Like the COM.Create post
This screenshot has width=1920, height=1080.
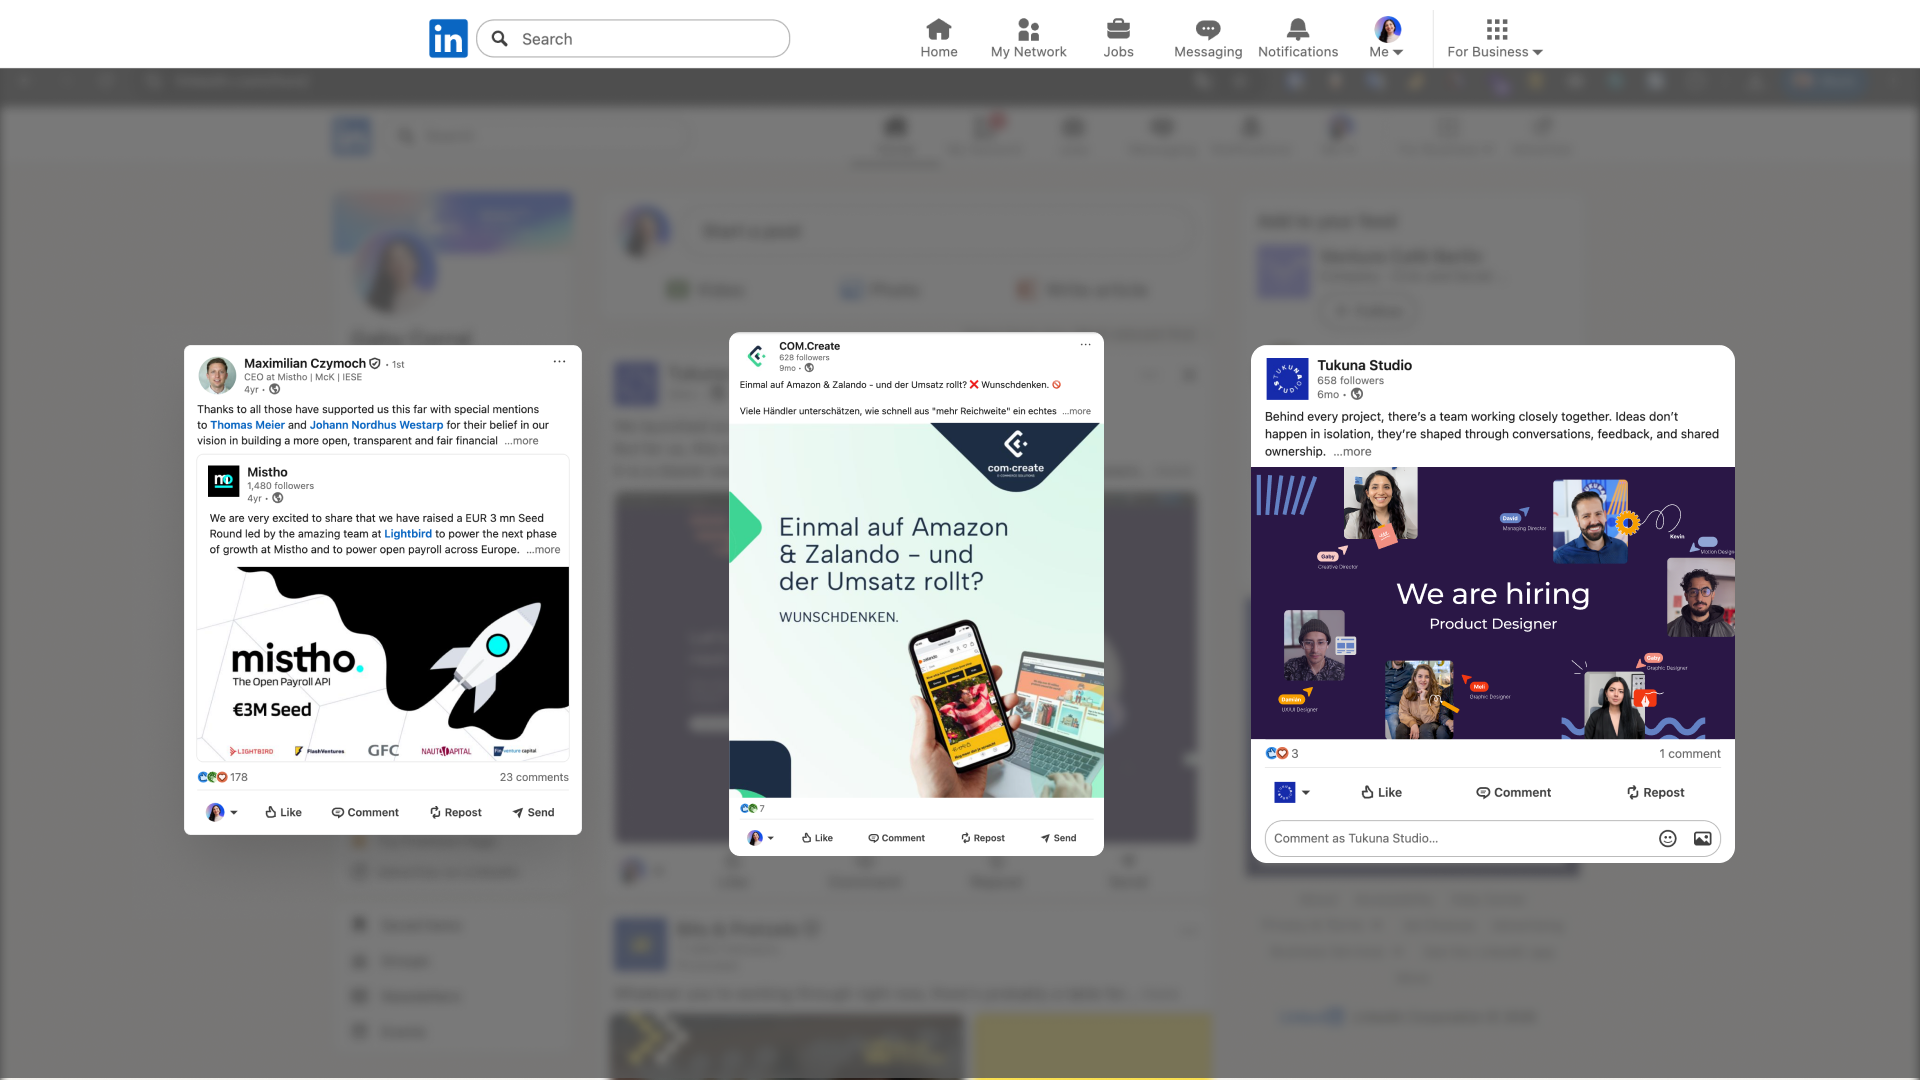click(x=817, y=838)
